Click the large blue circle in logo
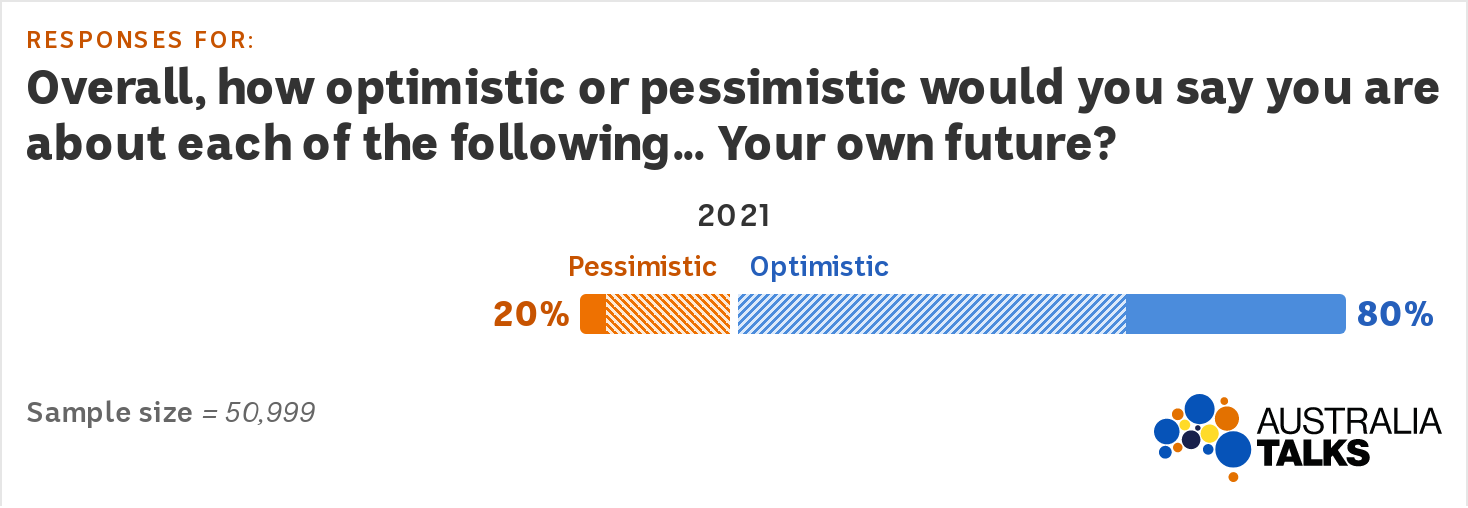Screen dimensions: 1468x508 pyautogui.click(x=1232, y=449)
